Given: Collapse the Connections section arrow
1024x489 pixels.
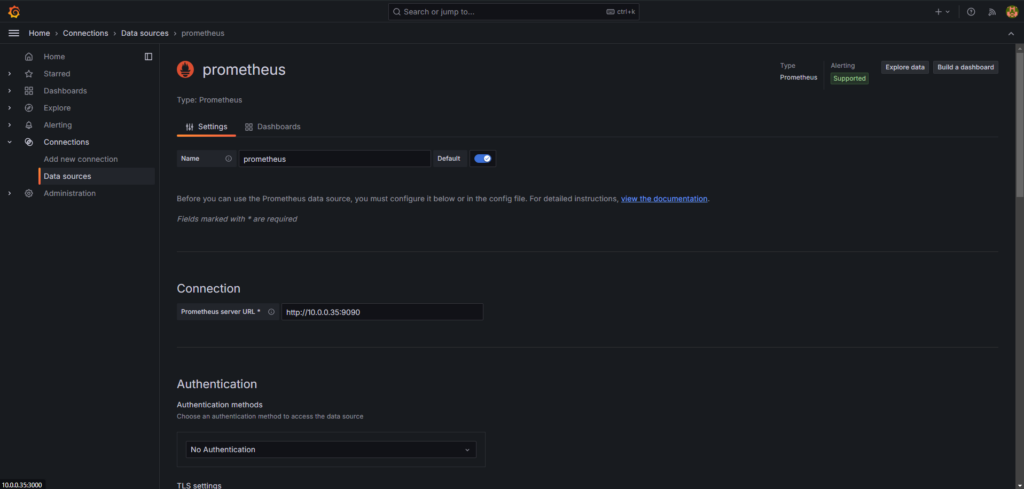Looking at the screenshot, I should pyautogui.click(x=9, y=142).
